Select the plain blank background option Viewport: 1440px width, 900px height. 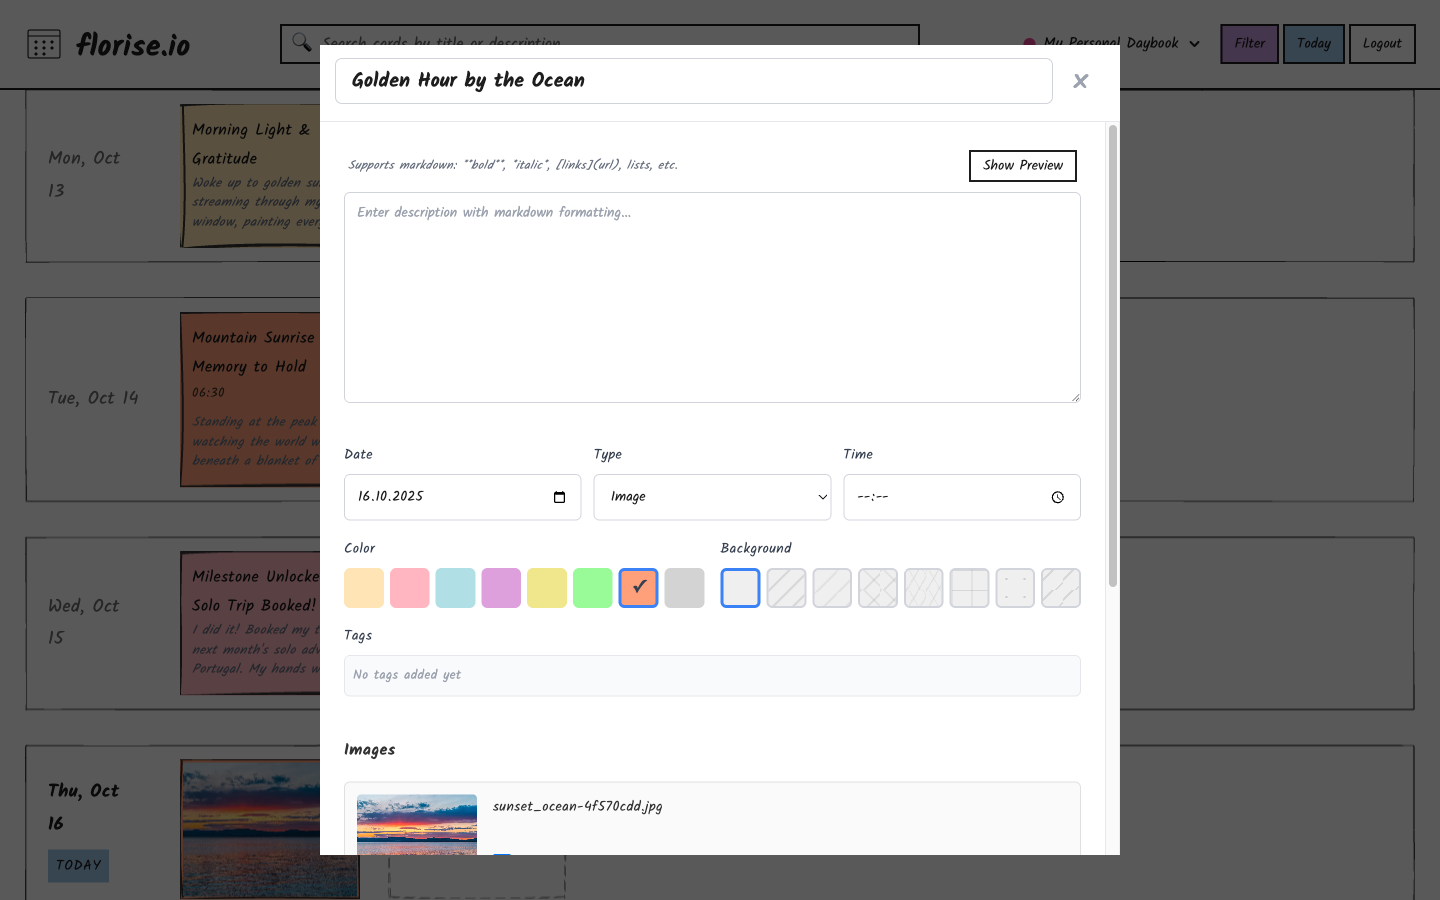740,588
